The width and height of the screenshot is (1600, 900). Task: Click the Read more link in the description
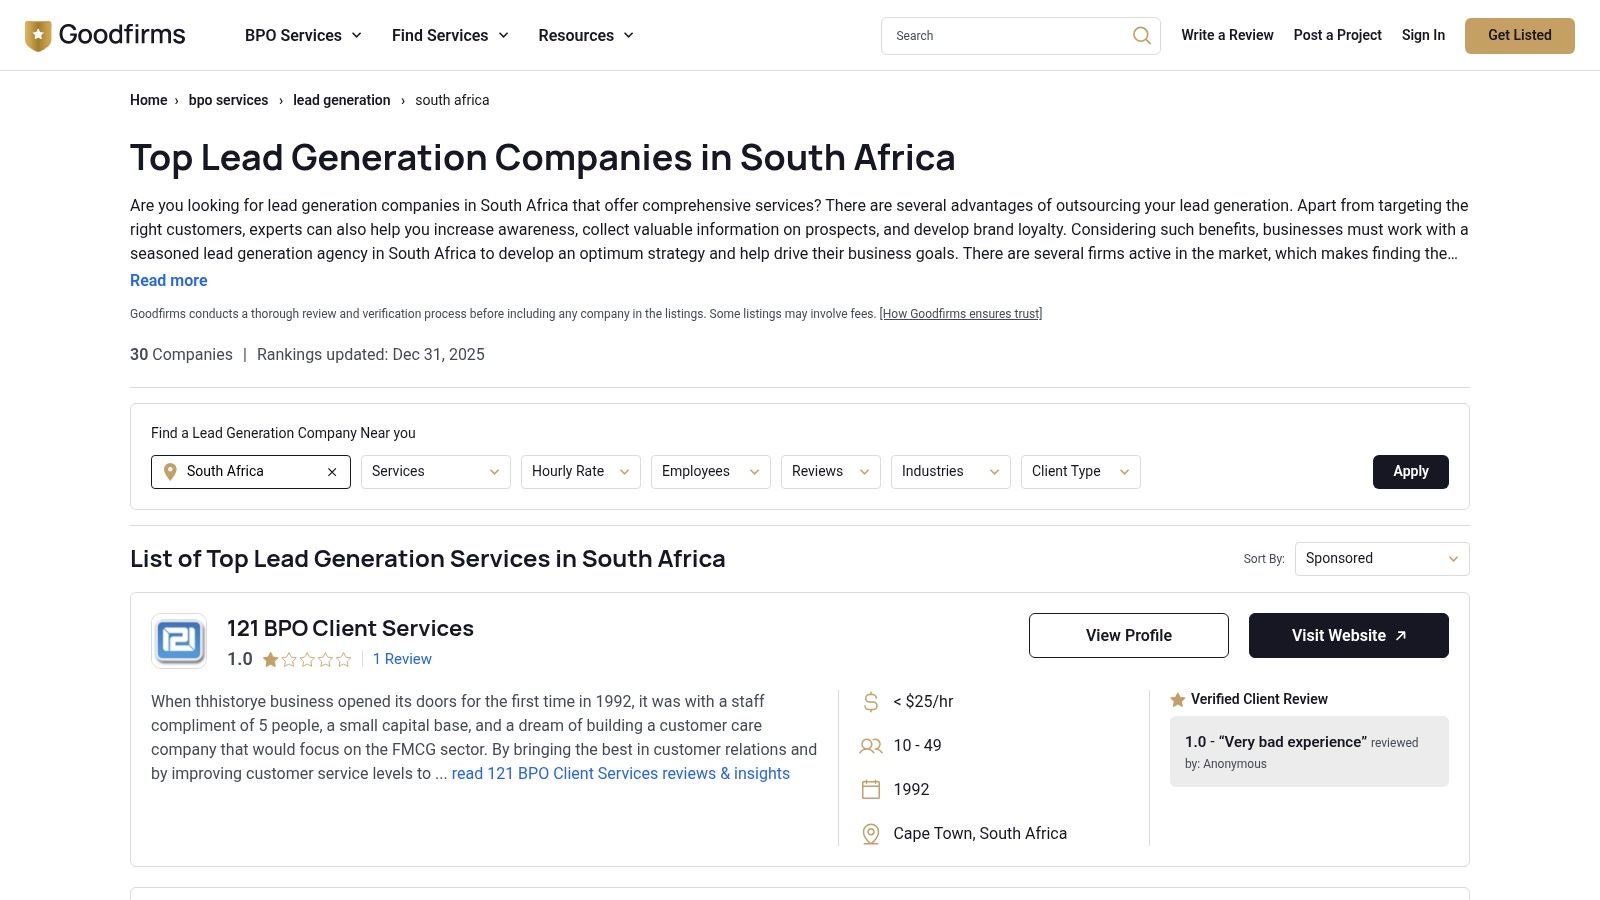click(x=168, y=280)
